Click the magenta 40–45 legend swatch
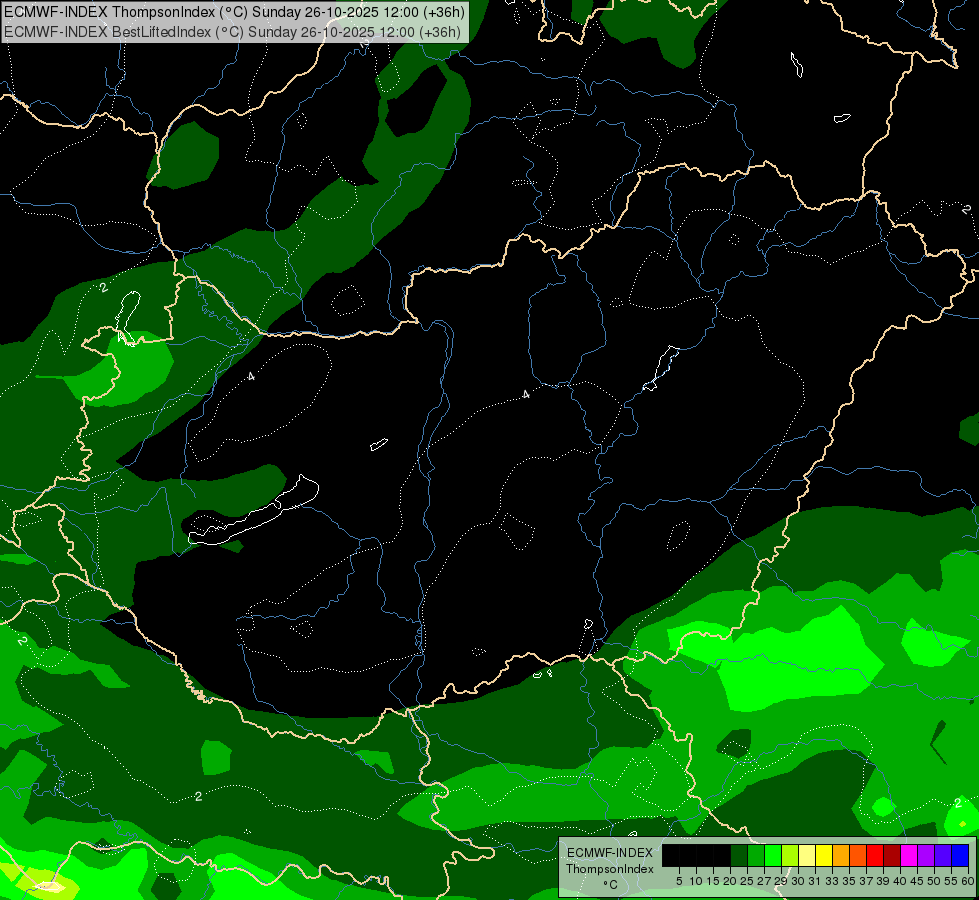The height and width of the screenshot is (900, 979). tap(909, 855)
